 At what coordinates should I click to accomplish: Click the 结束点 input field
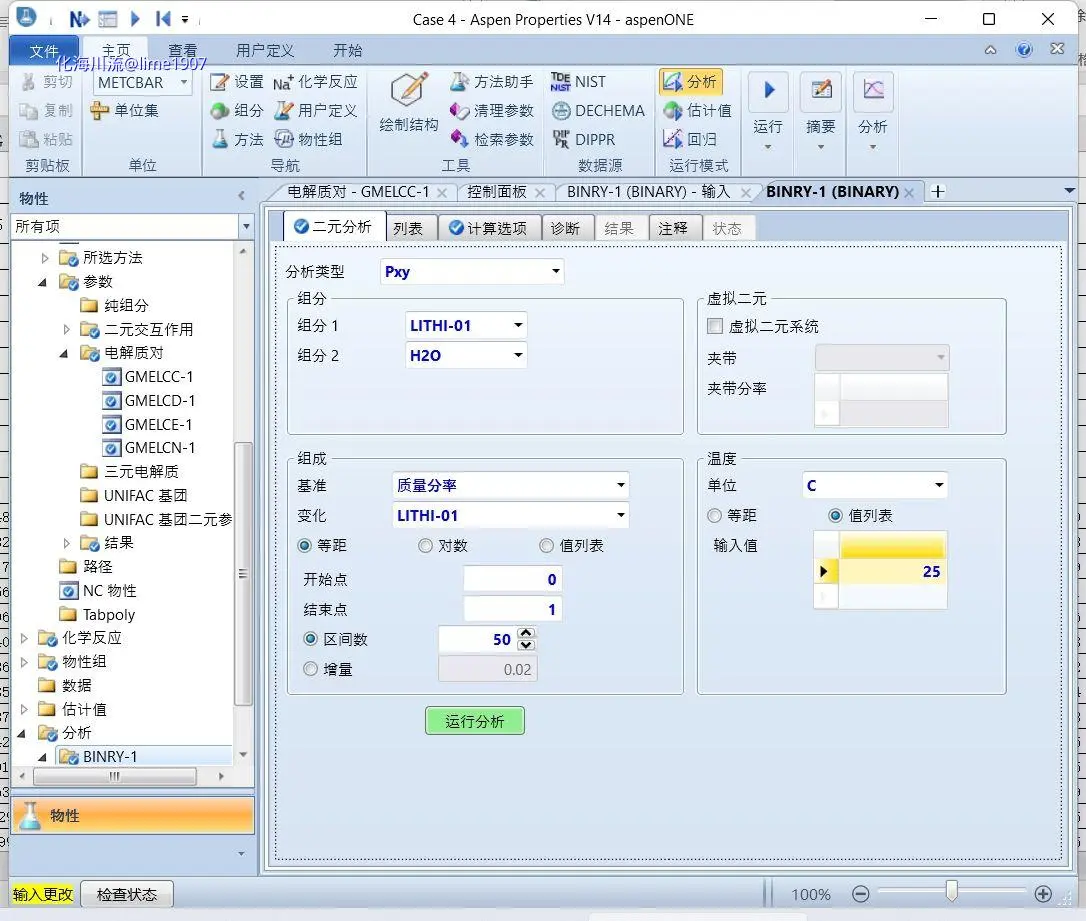[513, 609]
